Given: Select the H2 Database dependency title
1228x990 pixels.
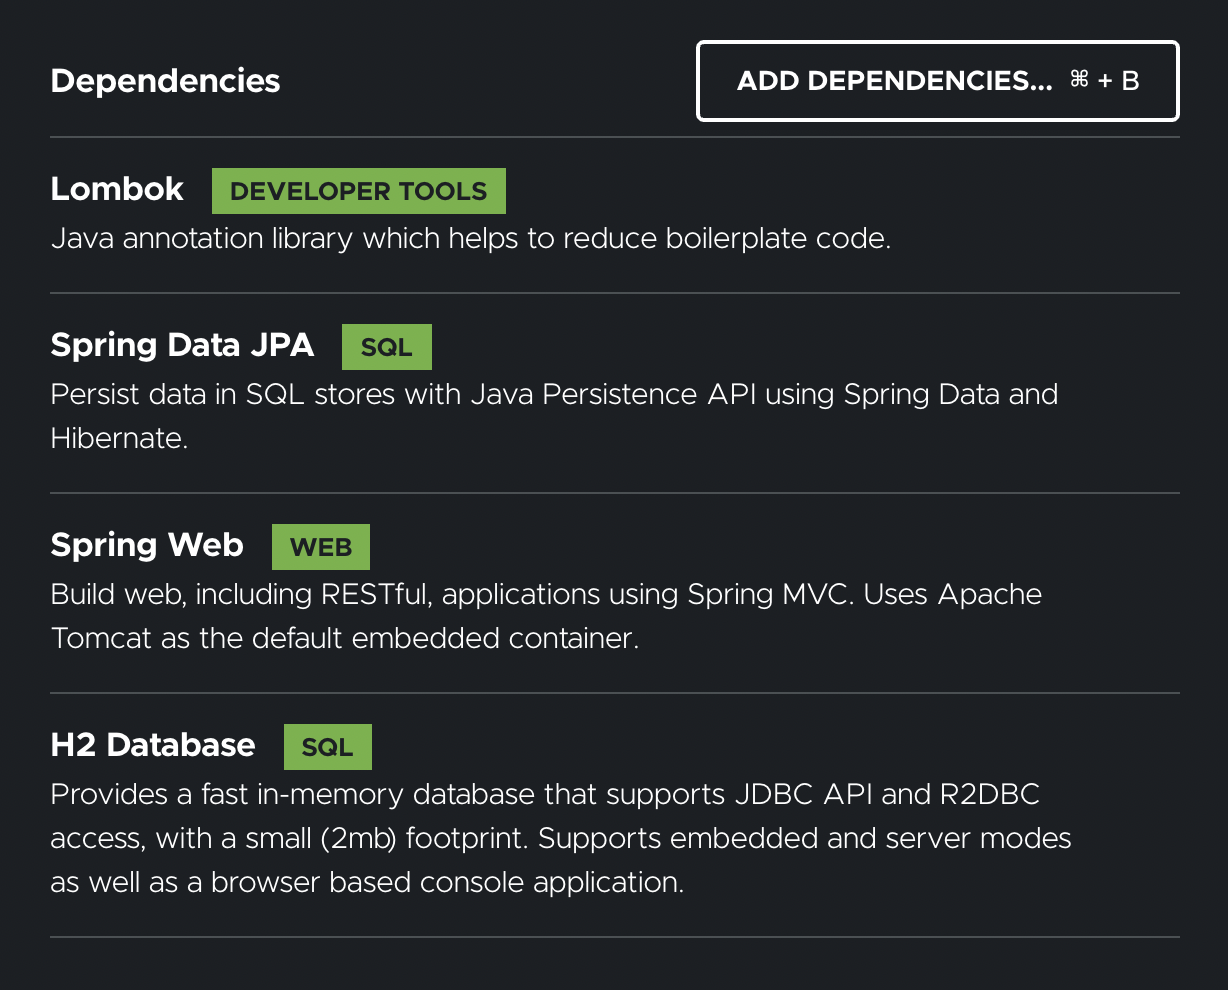Looking at the screenshot, I should tap(153, 745).
